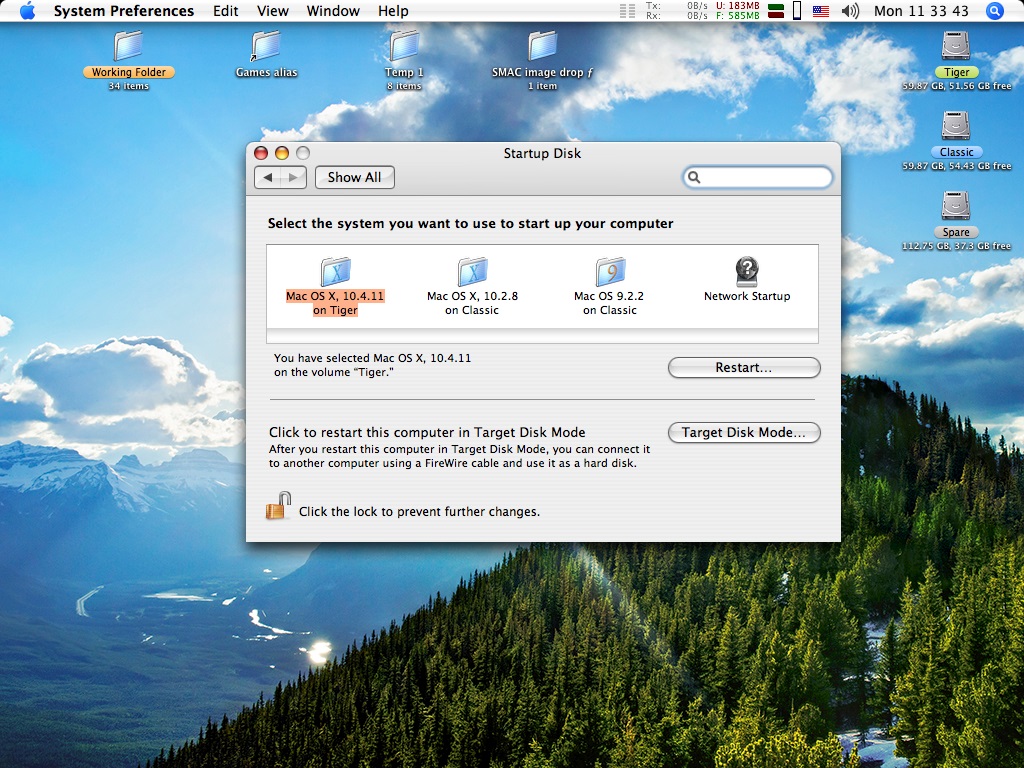The image size is (1024, 768).
Task: Click the Target Disk Mode... button
Action: tap(744, 432)
